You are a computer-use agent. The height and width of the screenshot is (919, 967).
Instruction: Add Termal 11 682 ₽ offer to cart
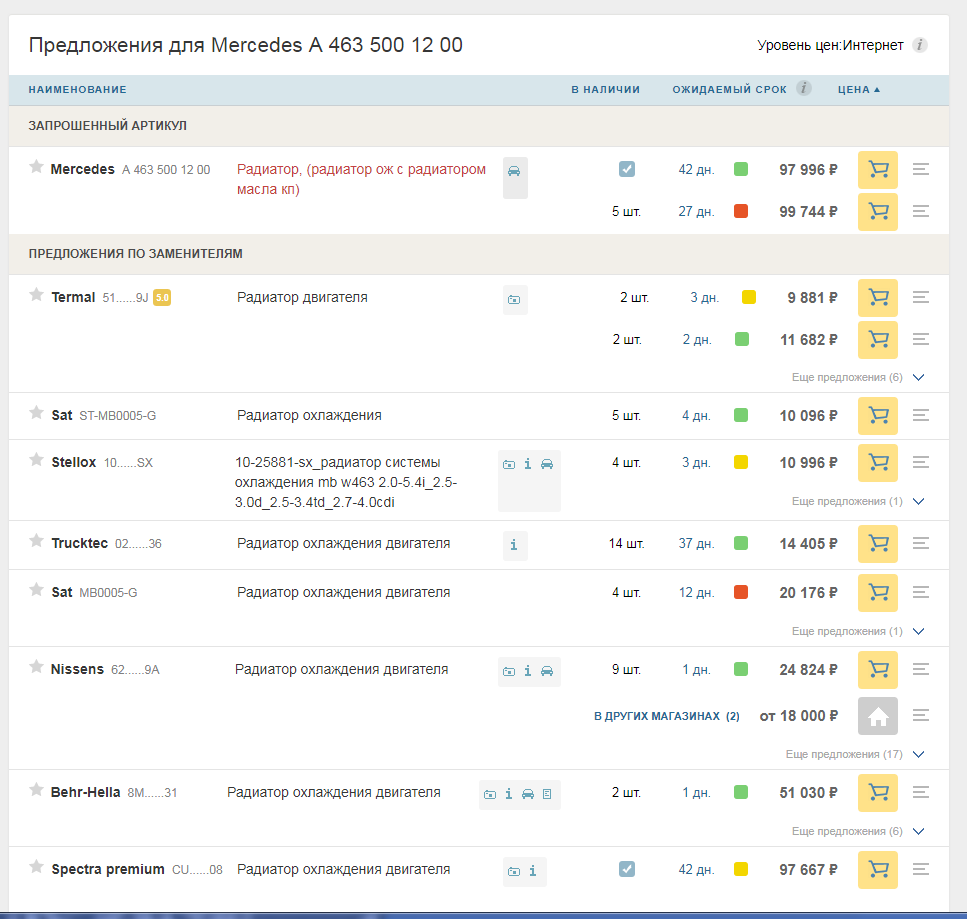(x=878, y=340)
